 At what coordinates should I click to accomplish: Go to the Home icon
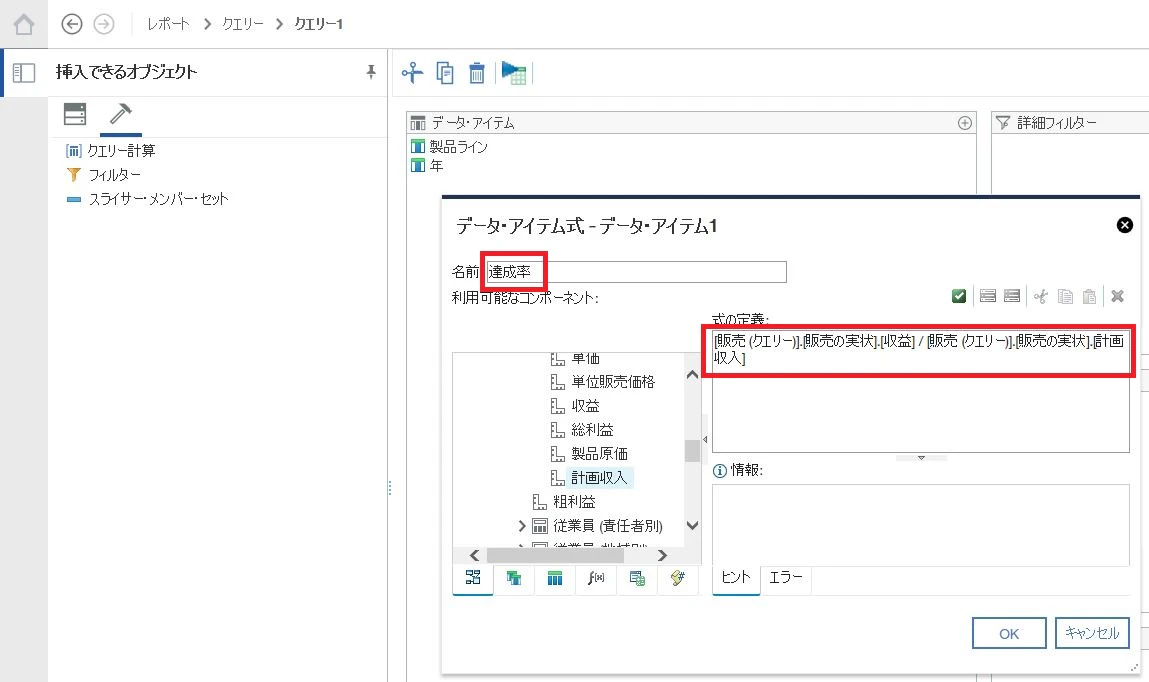(24, 24)
